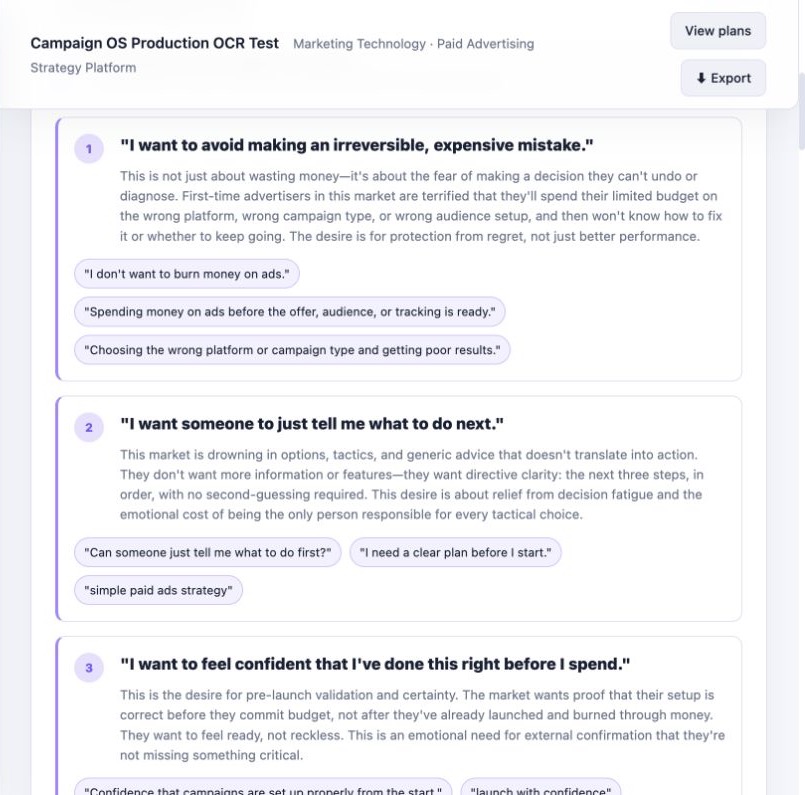
Task: Click the "Spending money on ads before the offer" chip
Action: tap(290, 312)
